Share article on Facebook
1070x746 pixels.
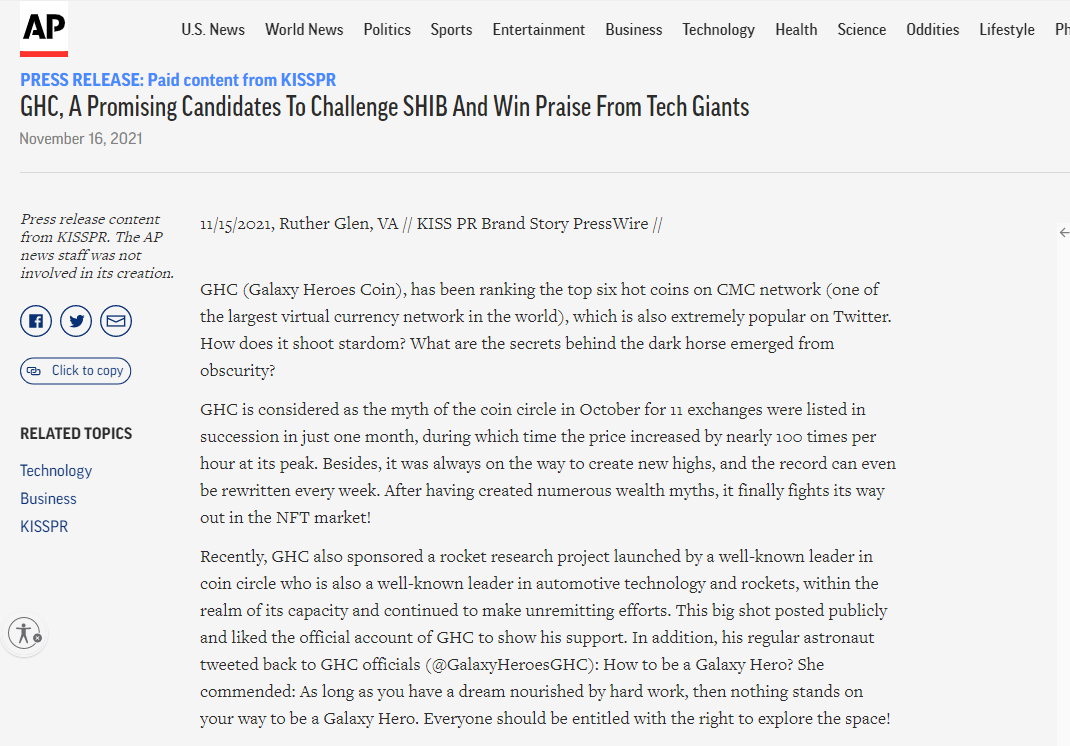click(36, 321)
